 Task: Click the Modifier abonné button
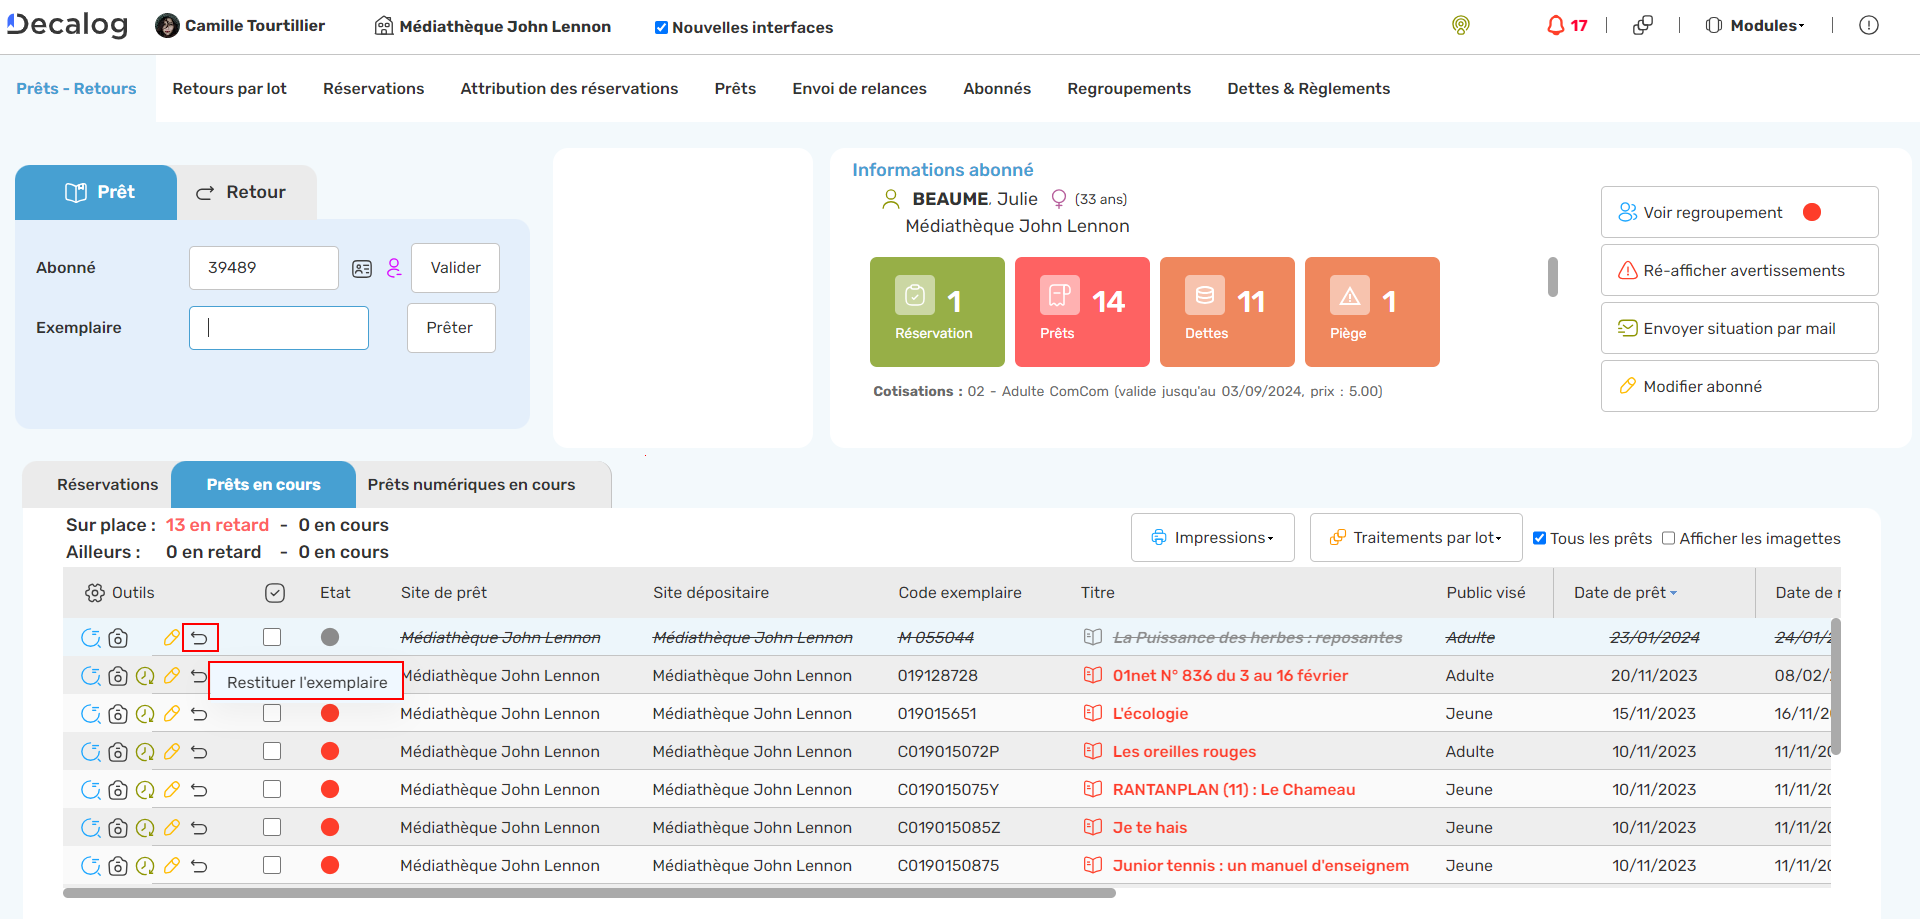[1738, 387]
